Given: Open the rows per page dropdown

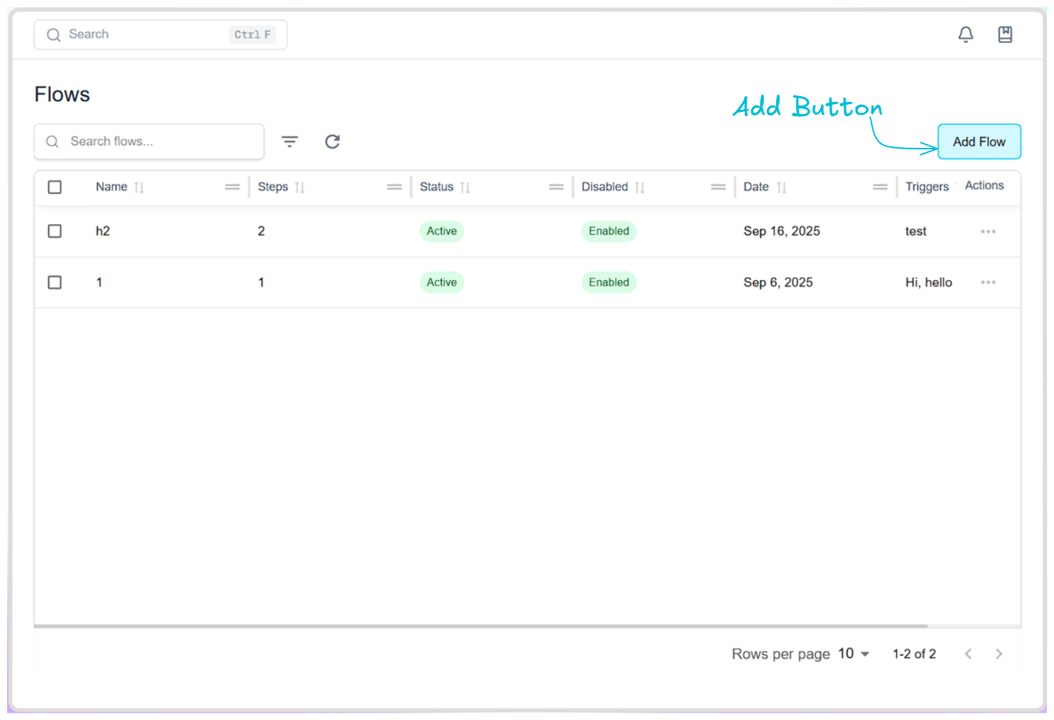Looking at the screenshot, I should click(x=851, y=653).
